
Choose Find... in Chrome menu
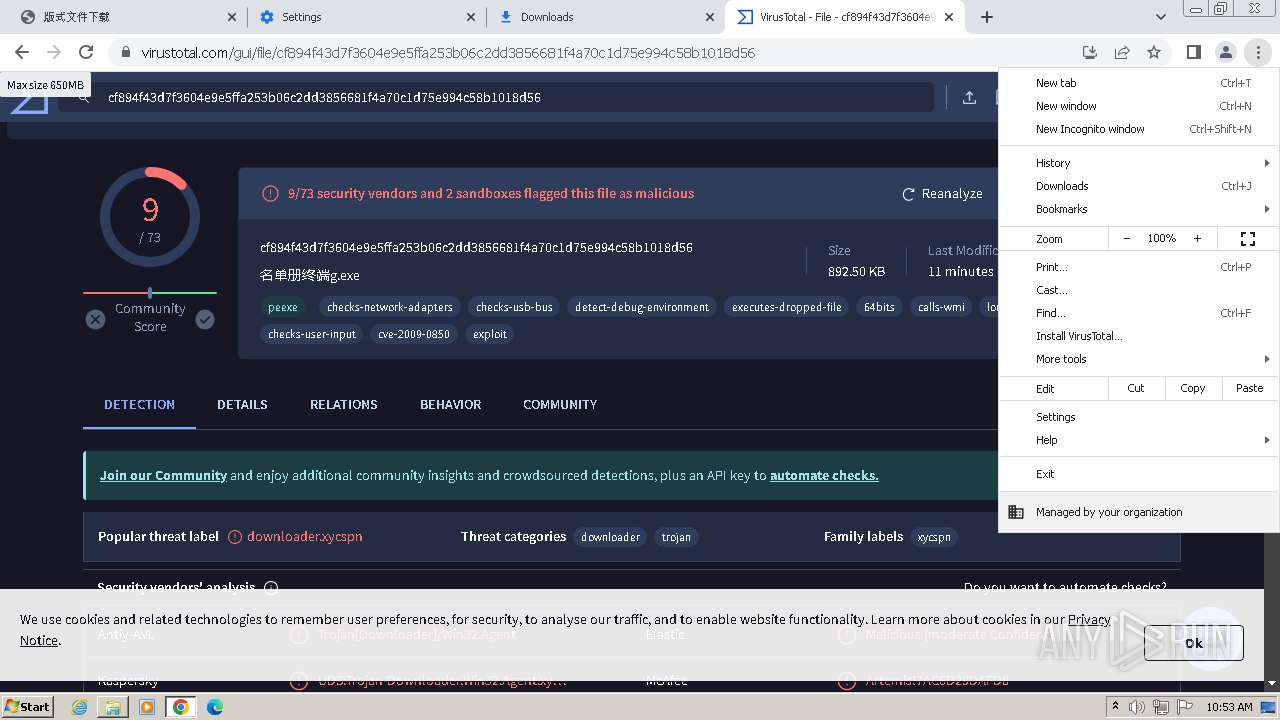click(x=1139, y=313)
